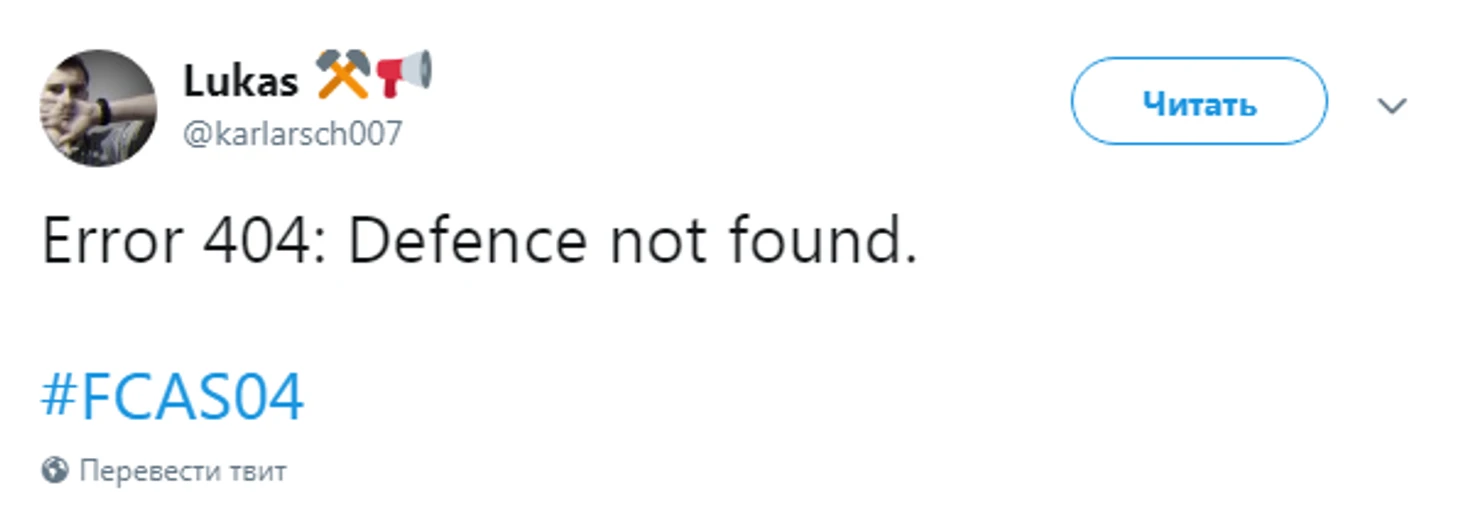Open the @karlarsch007 handle
Image resolution: width=1460 pixels, height=519 pixels.
(292, 133)
